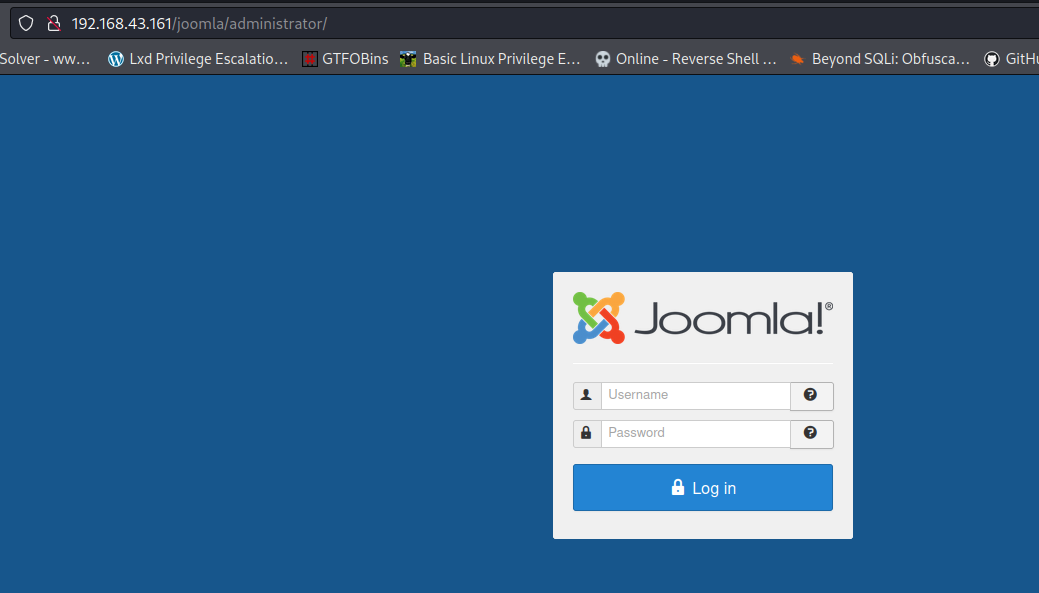Open Online - Reverse Shell bookmark
Image resolution: width=1039 pixels, height=593 pixels.
(x=696, y=59)
